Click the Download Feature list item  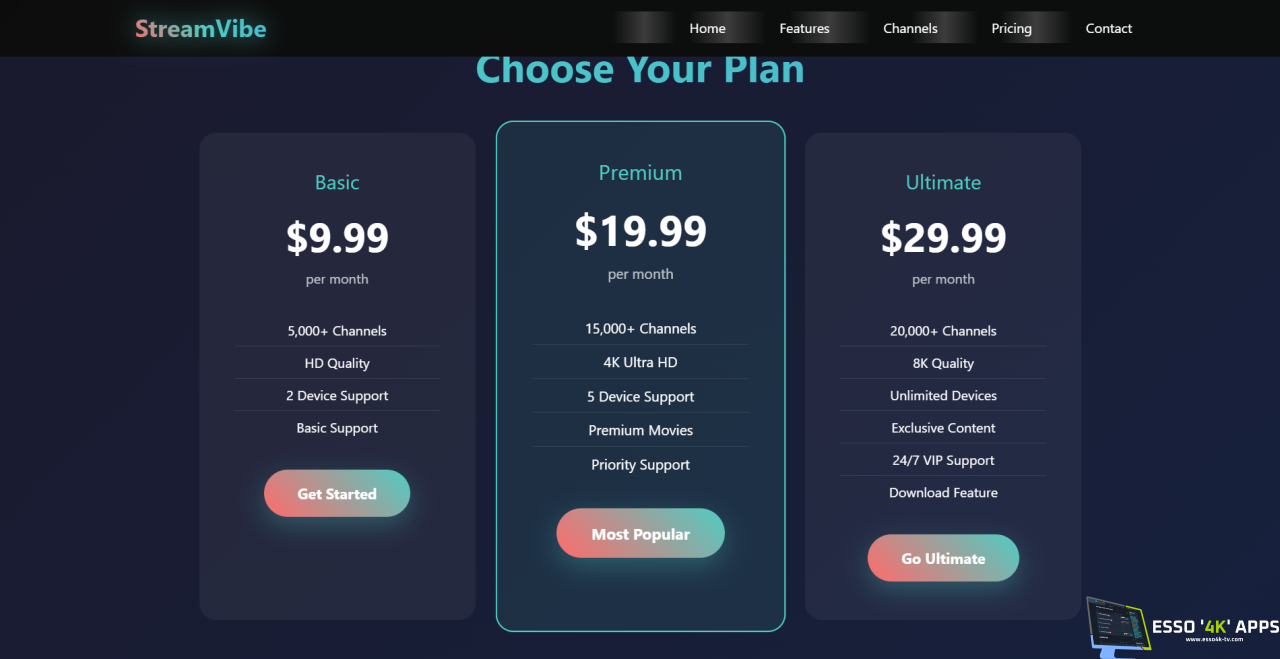(x=943, y=492)
